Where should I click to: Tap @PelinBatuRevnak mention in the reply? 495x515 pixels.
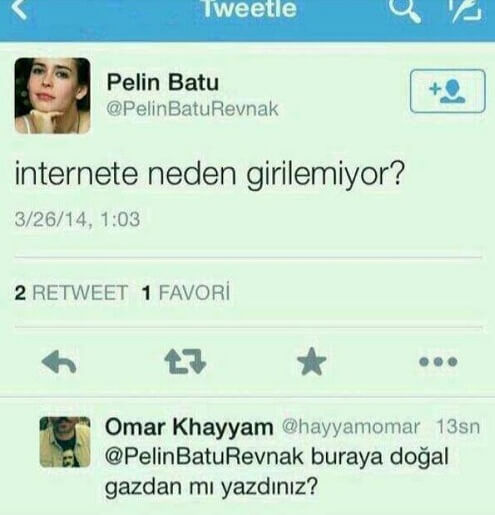[x=204, y=457]
